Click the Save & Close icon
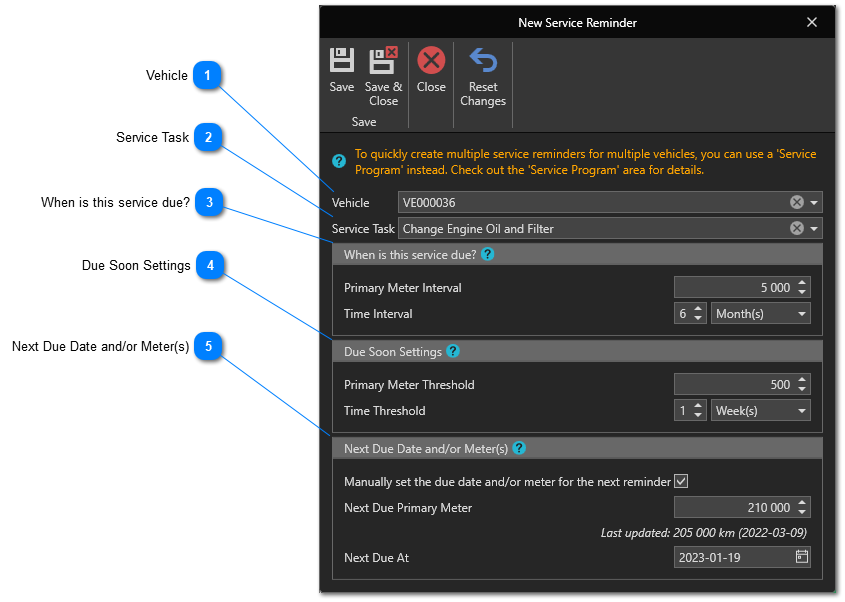The width and height of the screenshot is (845, 602). 383,62
